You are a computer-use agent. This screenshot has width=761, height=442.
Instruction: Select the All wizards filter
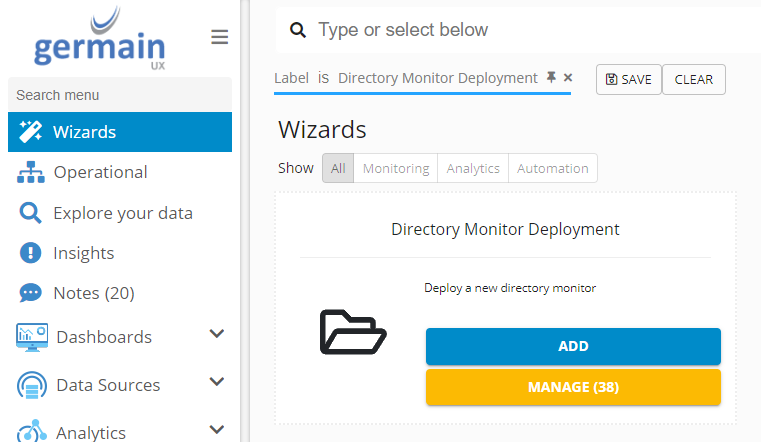coord(338,168)
